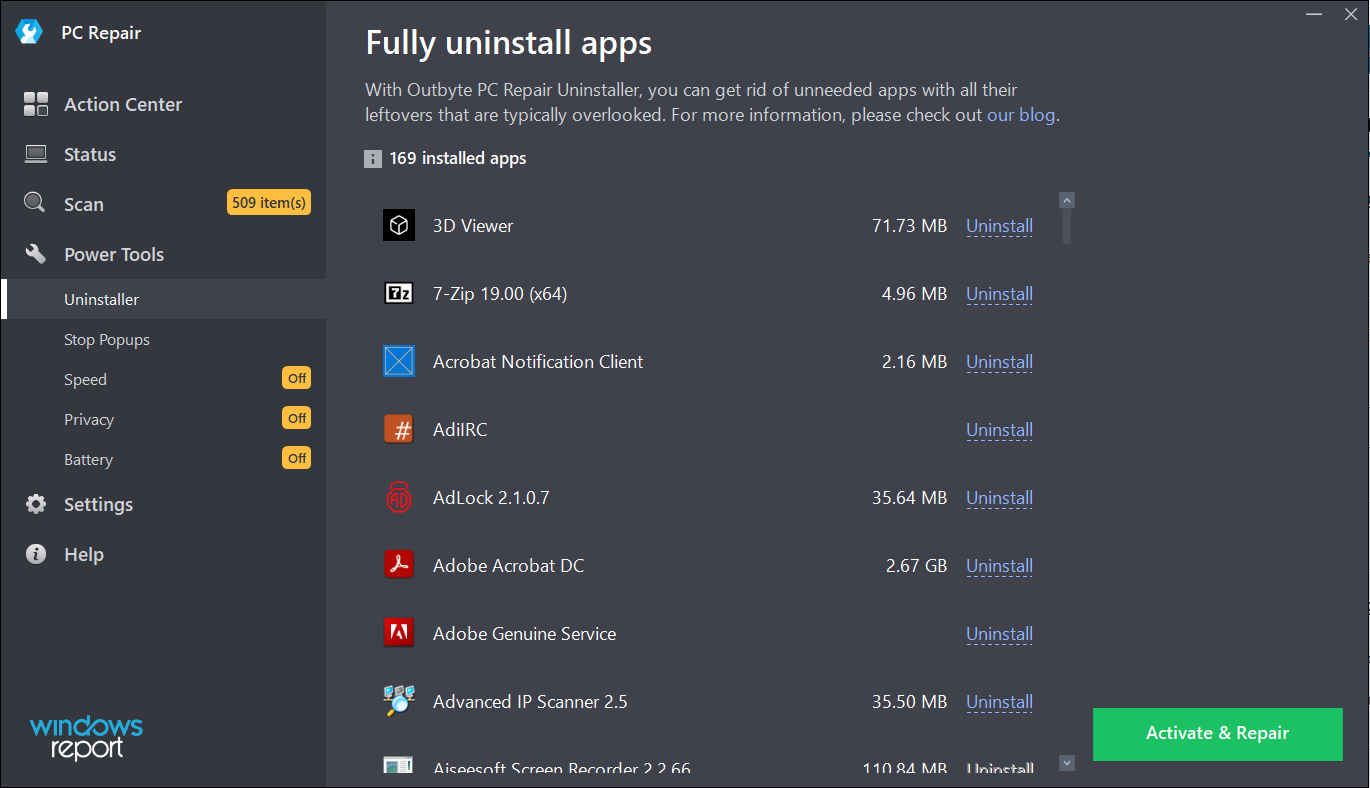This screenshot has height=788, width=1370.
Task: Click the Status monitor icon
Action: pos(36,154)
